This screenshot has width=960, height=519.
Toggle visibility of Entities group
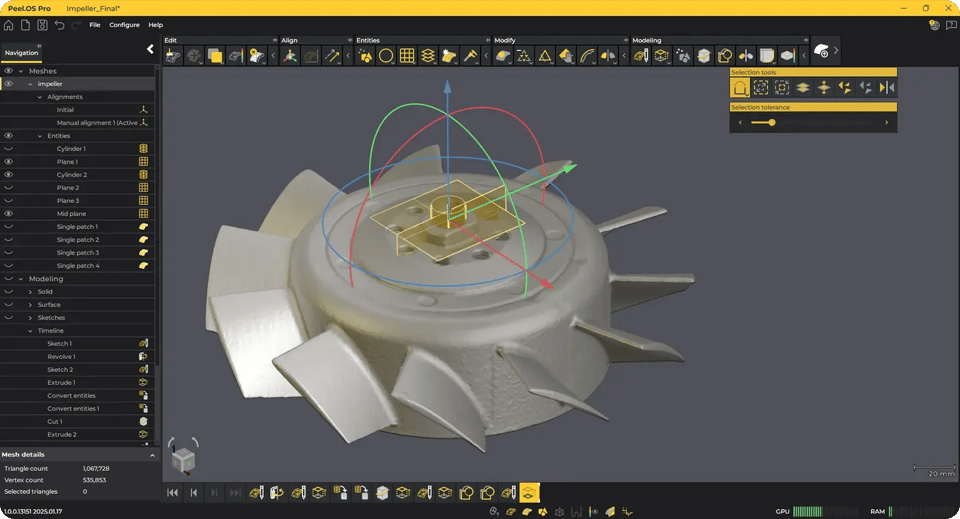tap(8, 136)
